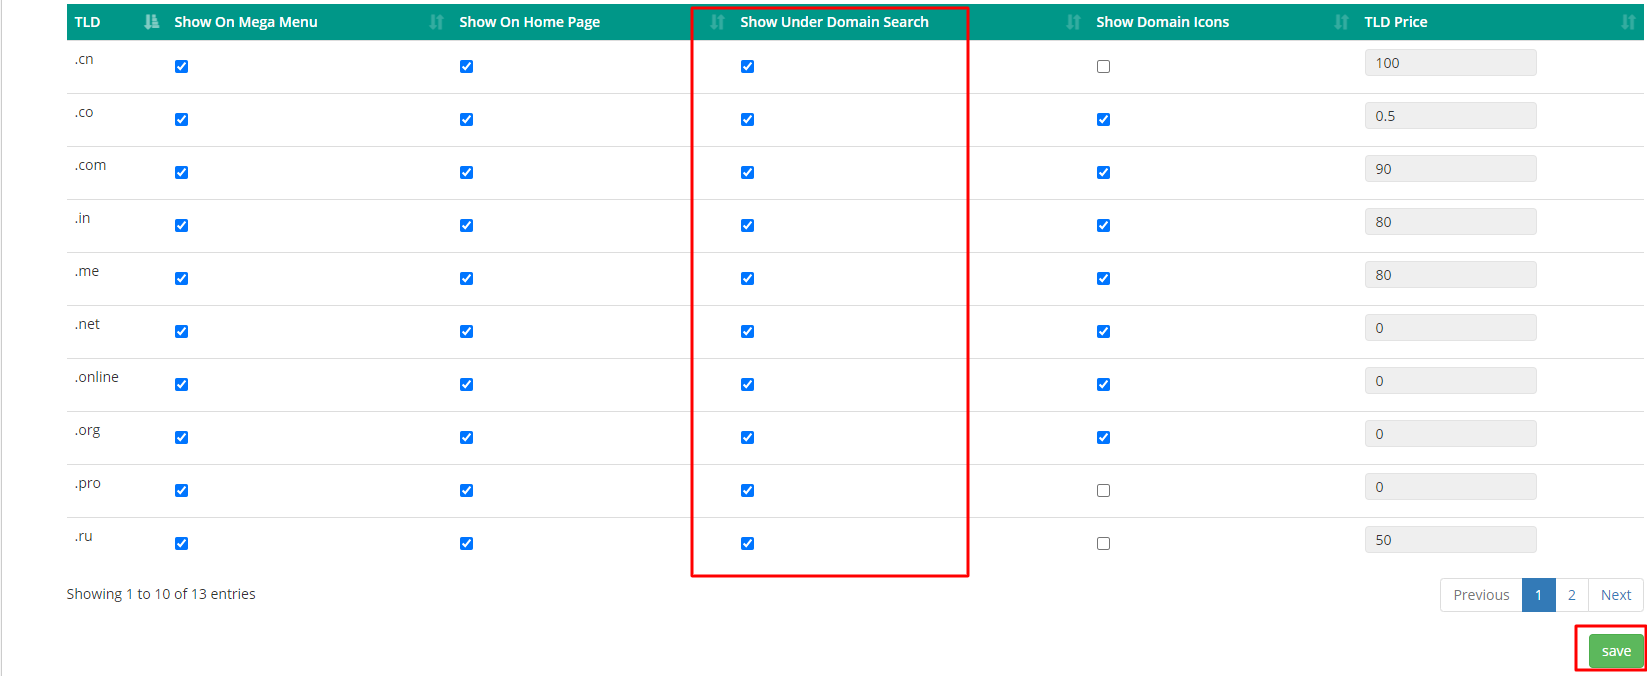The width and height of the screenshot is (1647, 676).
Task: Click the Next pagination button
Action: tap(1615, 595)
